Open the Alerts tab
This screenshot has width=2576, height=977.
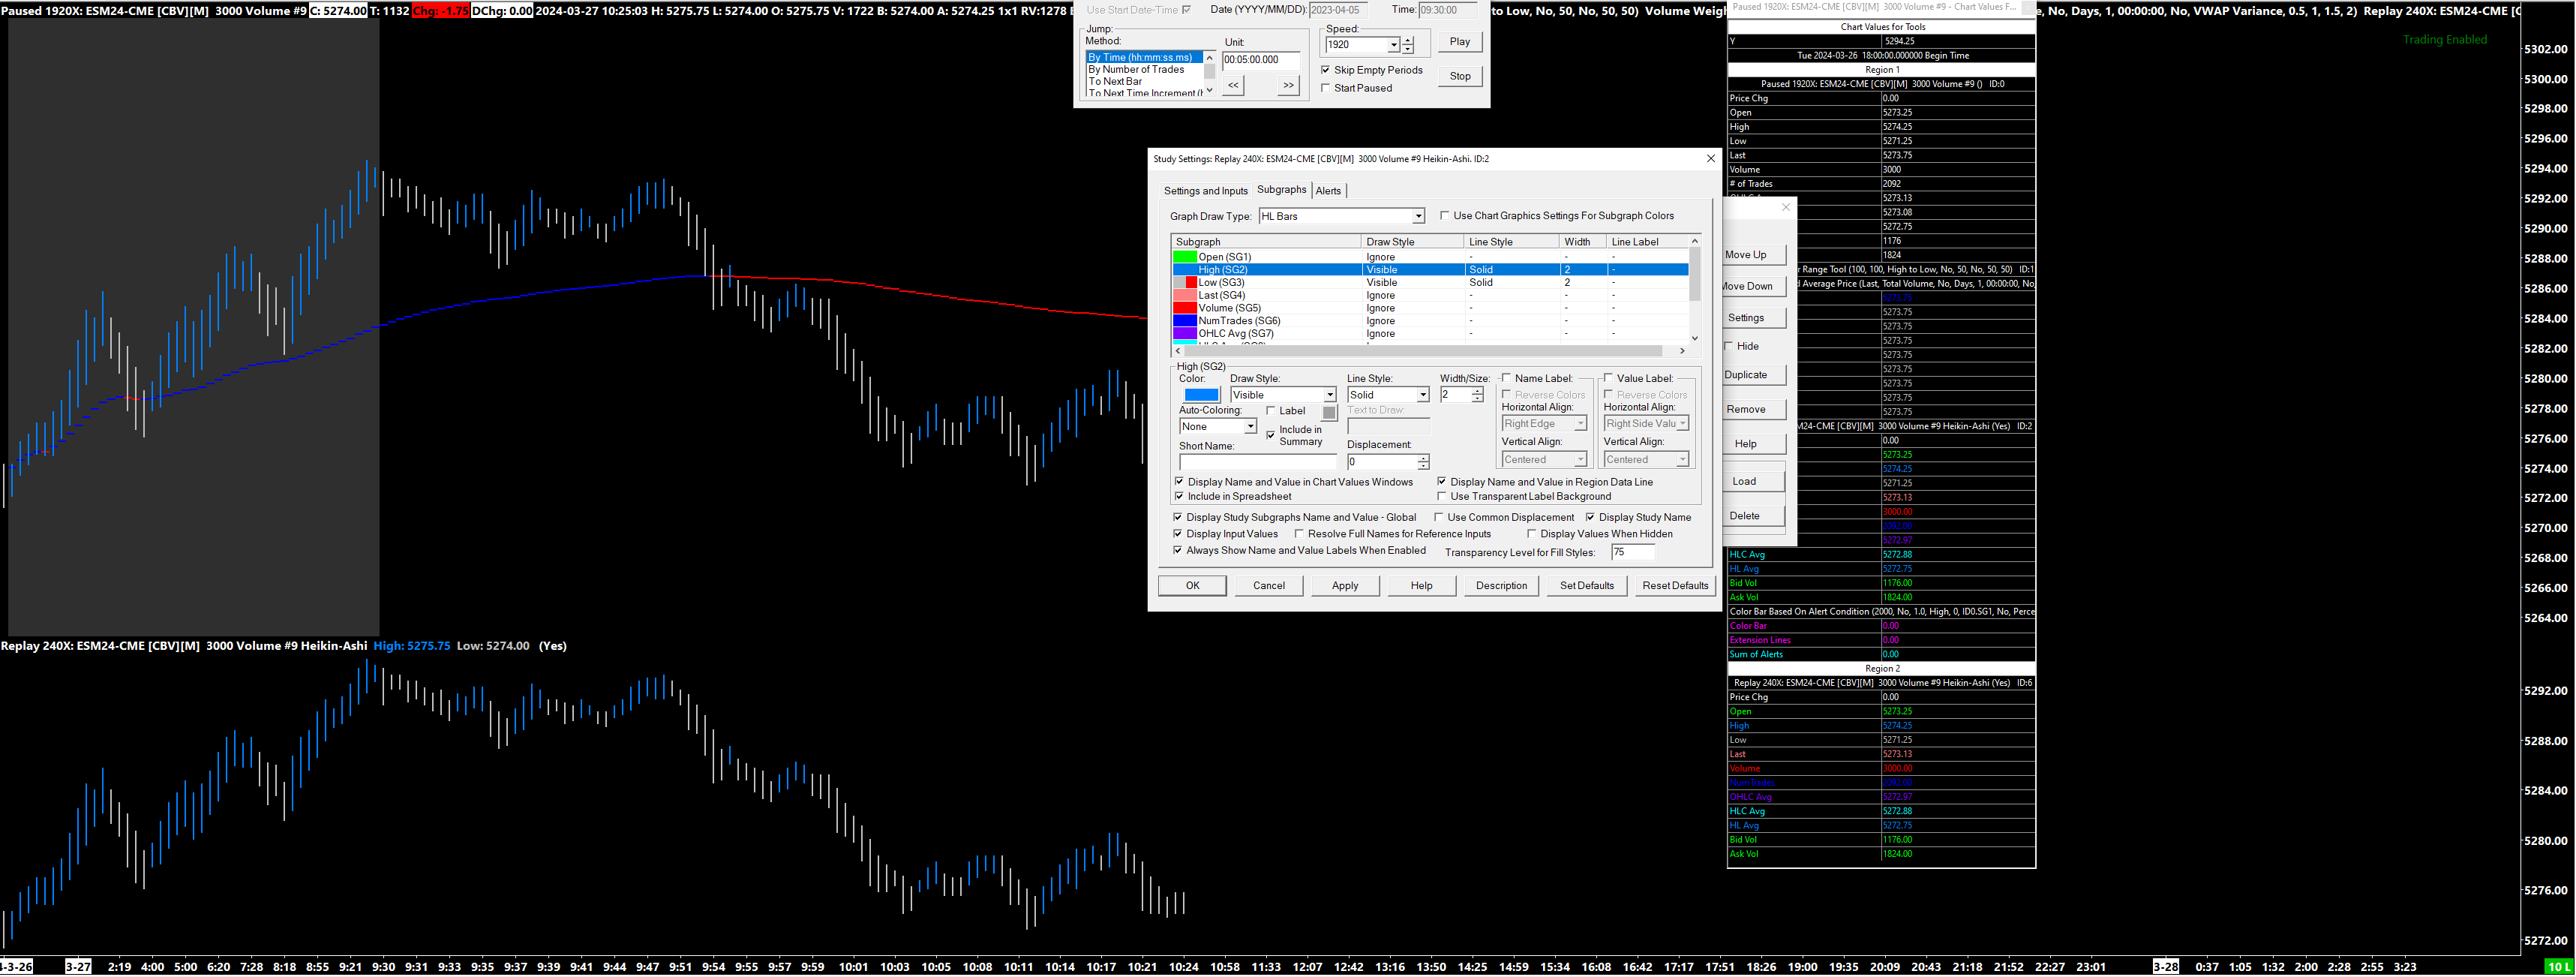pos(1328,191)
